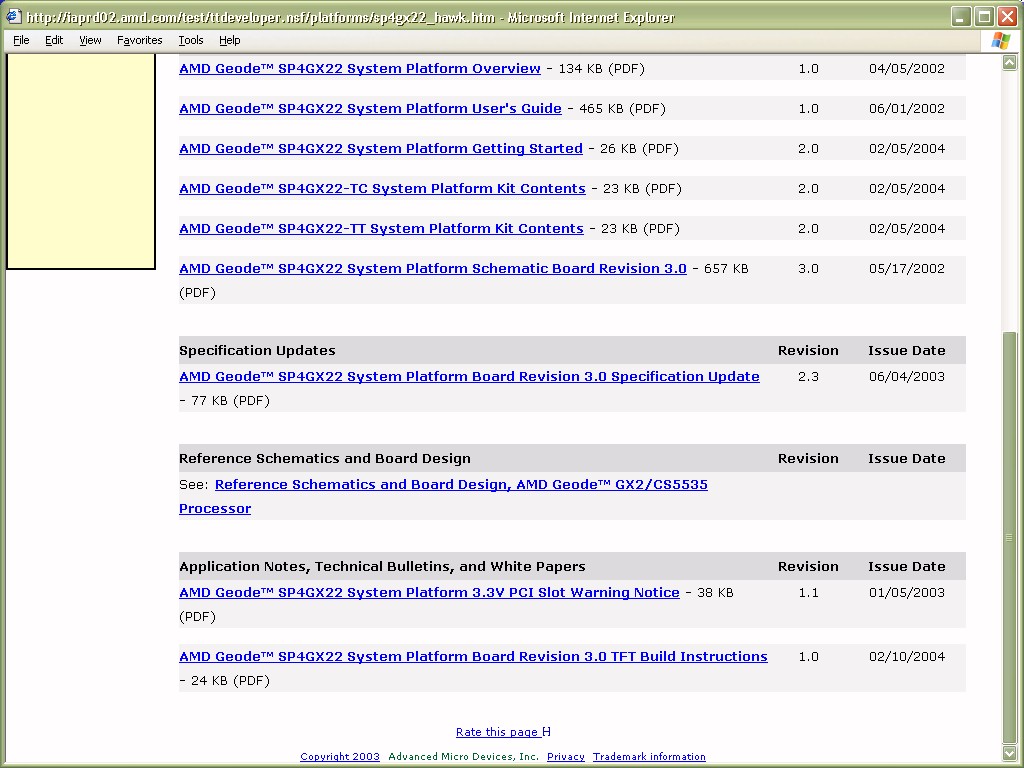Open the System Platform User's Guide link

pyautogui.click(x=370, y=109)
